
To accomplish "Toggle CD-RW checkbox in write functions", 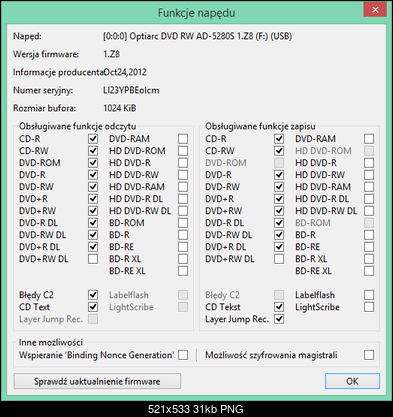I will point(279,151).
